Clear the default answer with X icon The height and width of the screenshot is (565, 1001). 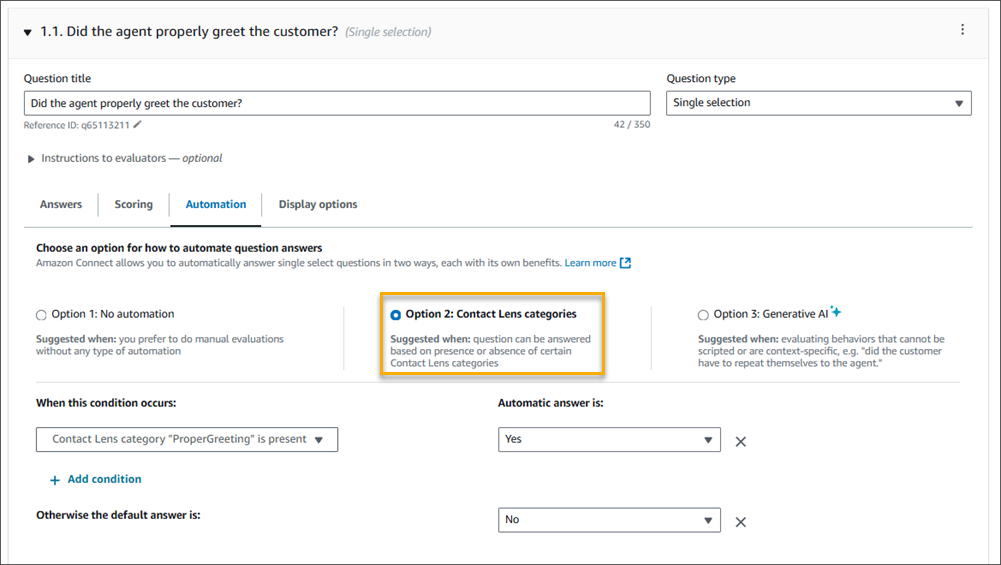(741, 521)
